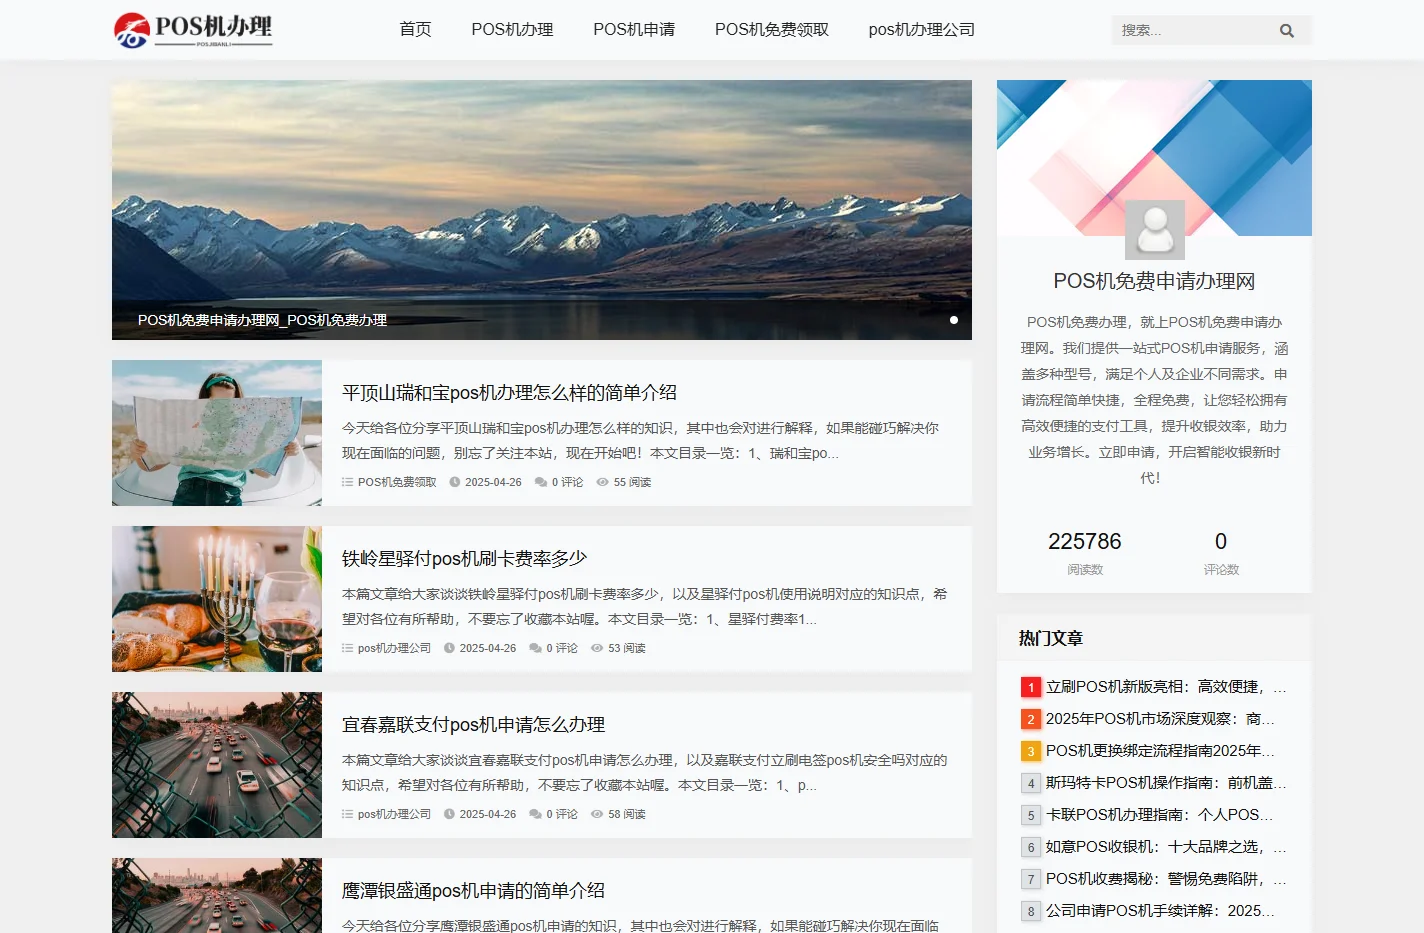Open banner caption POS机免费申请办理网_POS机免费办理
1424x933 pixels.
262,320
